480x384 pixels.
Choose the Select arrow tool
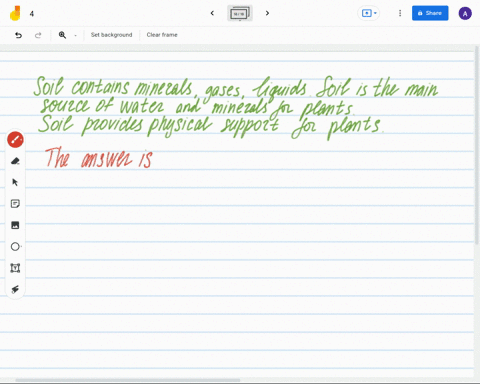15,182
